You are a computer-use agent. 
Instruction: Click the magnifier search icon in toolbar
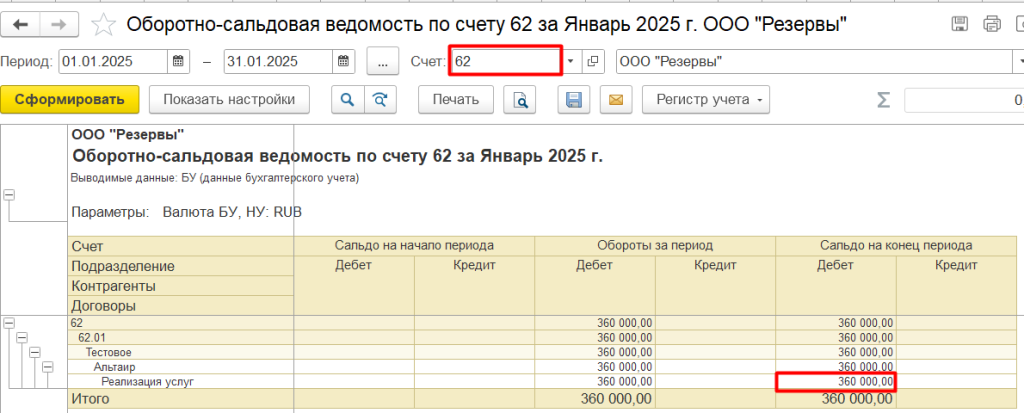348,99
